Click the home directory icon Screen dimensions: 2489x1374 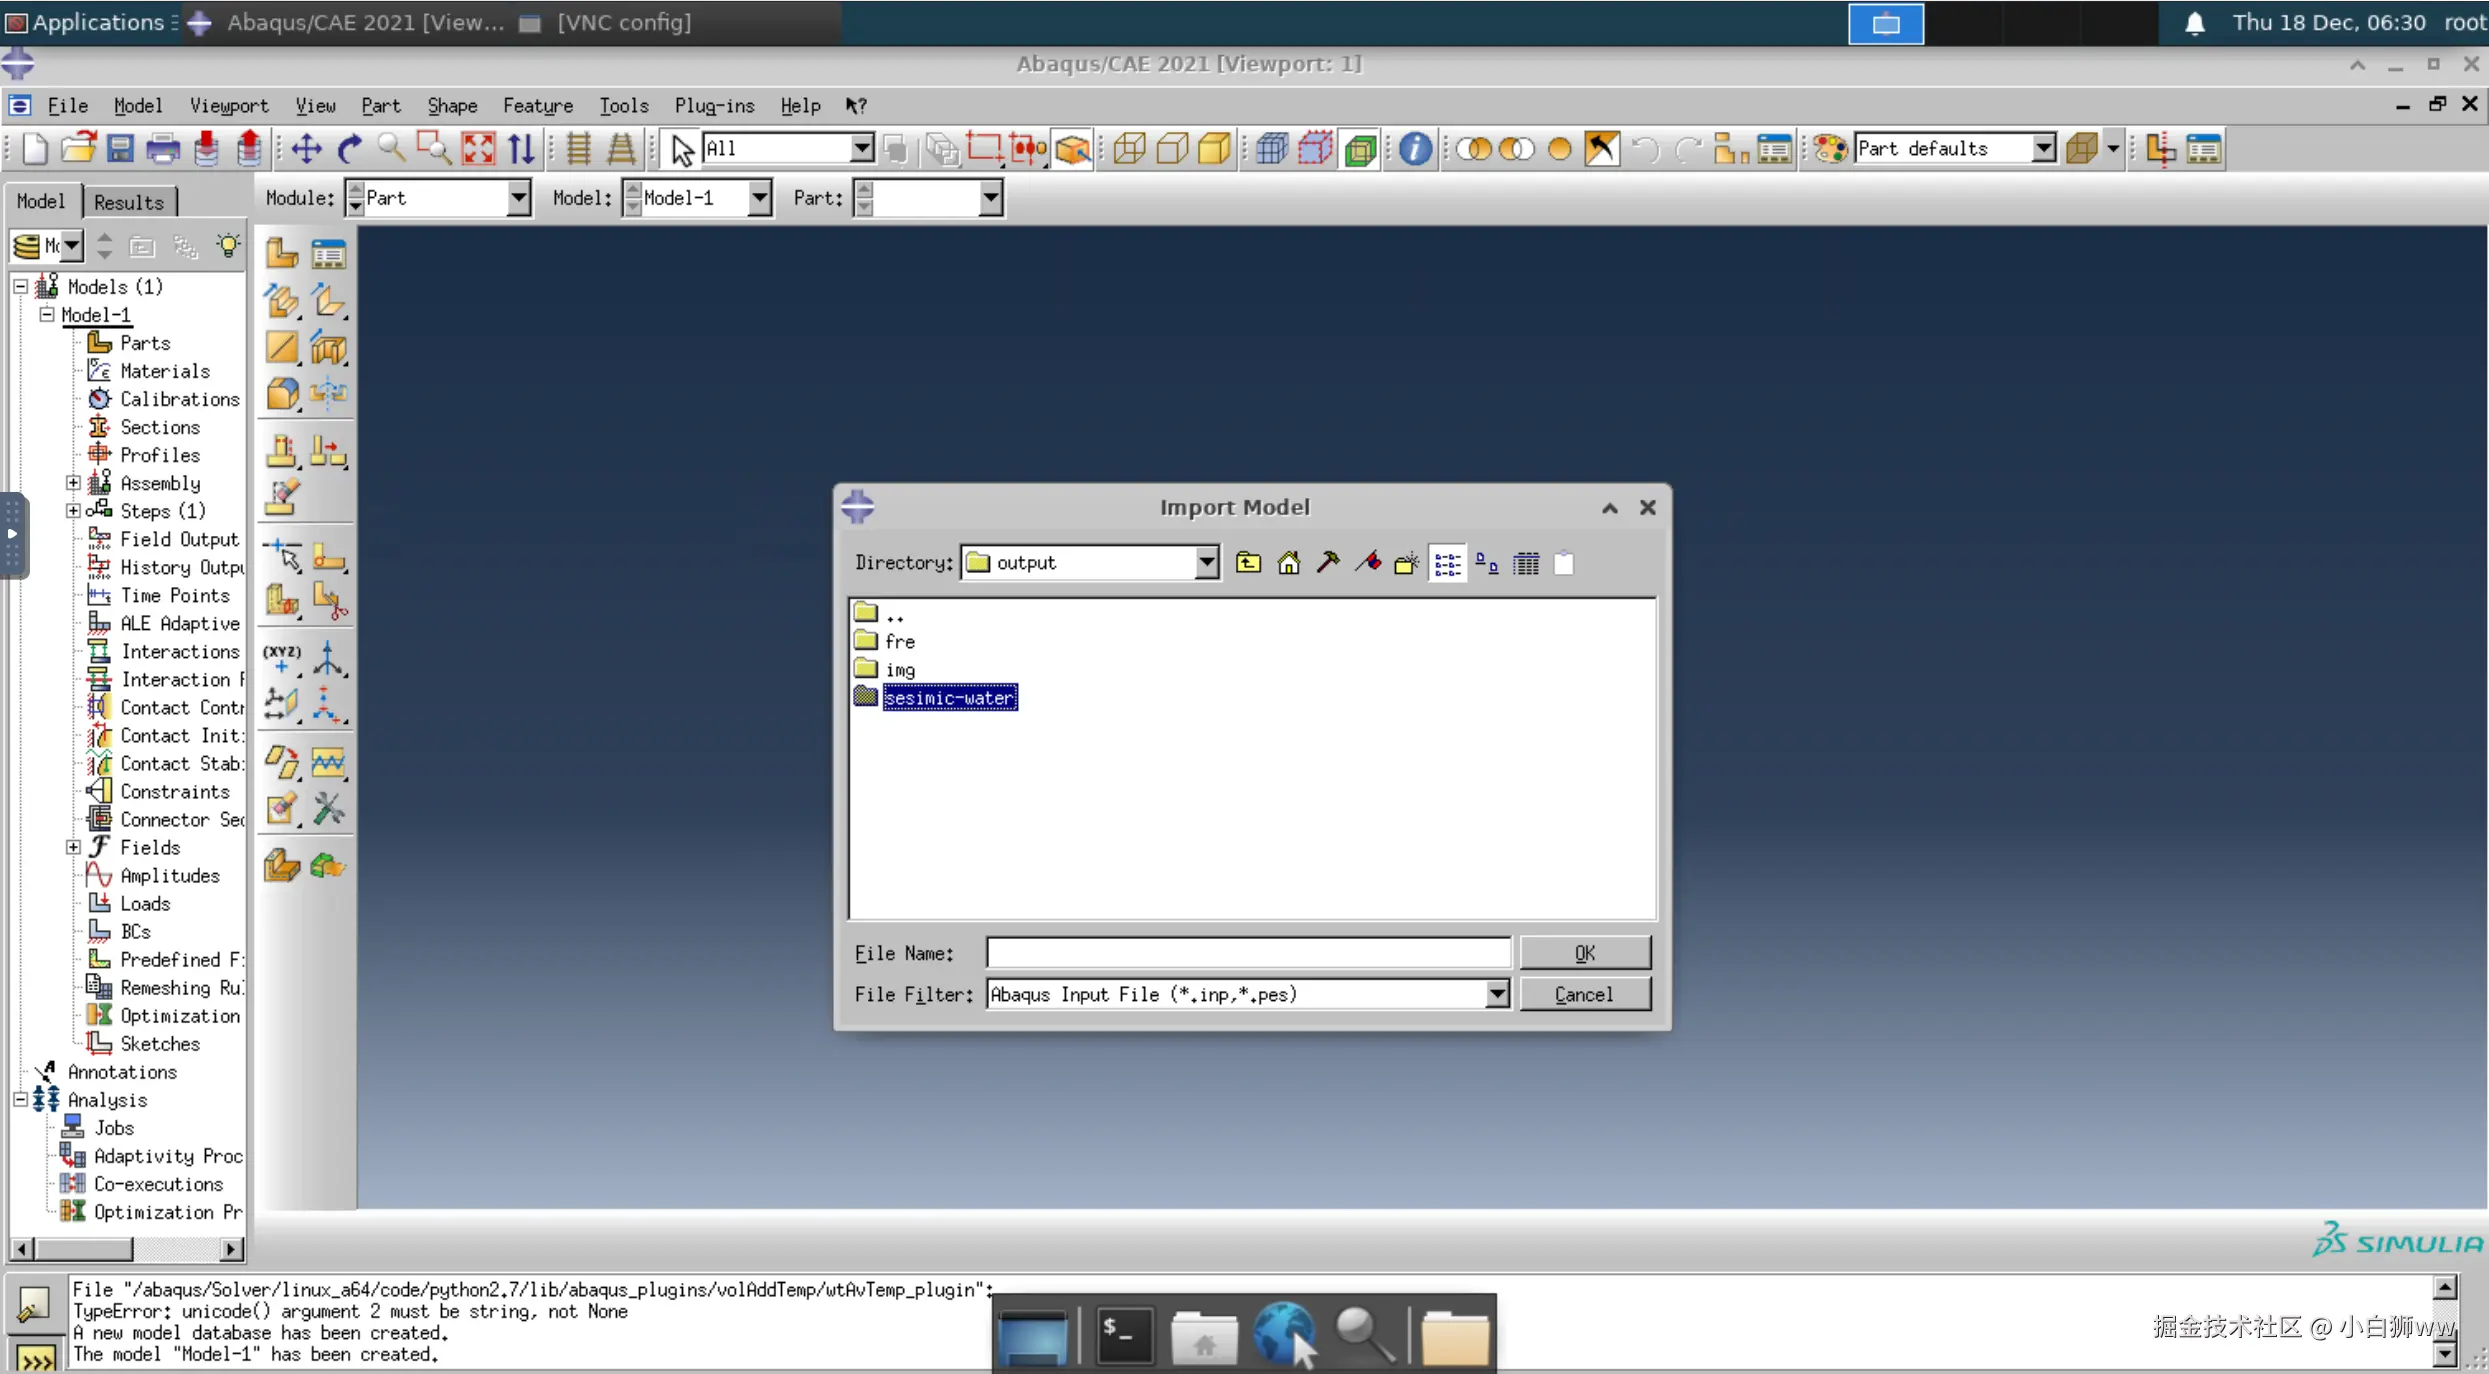(x=1288, y=563)
